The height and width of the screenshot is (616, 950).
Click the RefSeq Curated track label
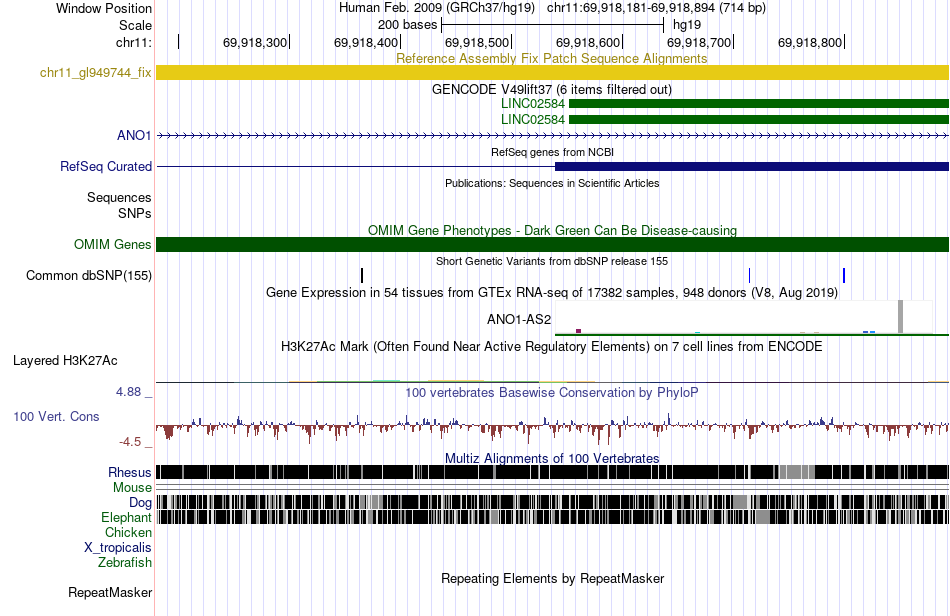click(x=106, y=167)
